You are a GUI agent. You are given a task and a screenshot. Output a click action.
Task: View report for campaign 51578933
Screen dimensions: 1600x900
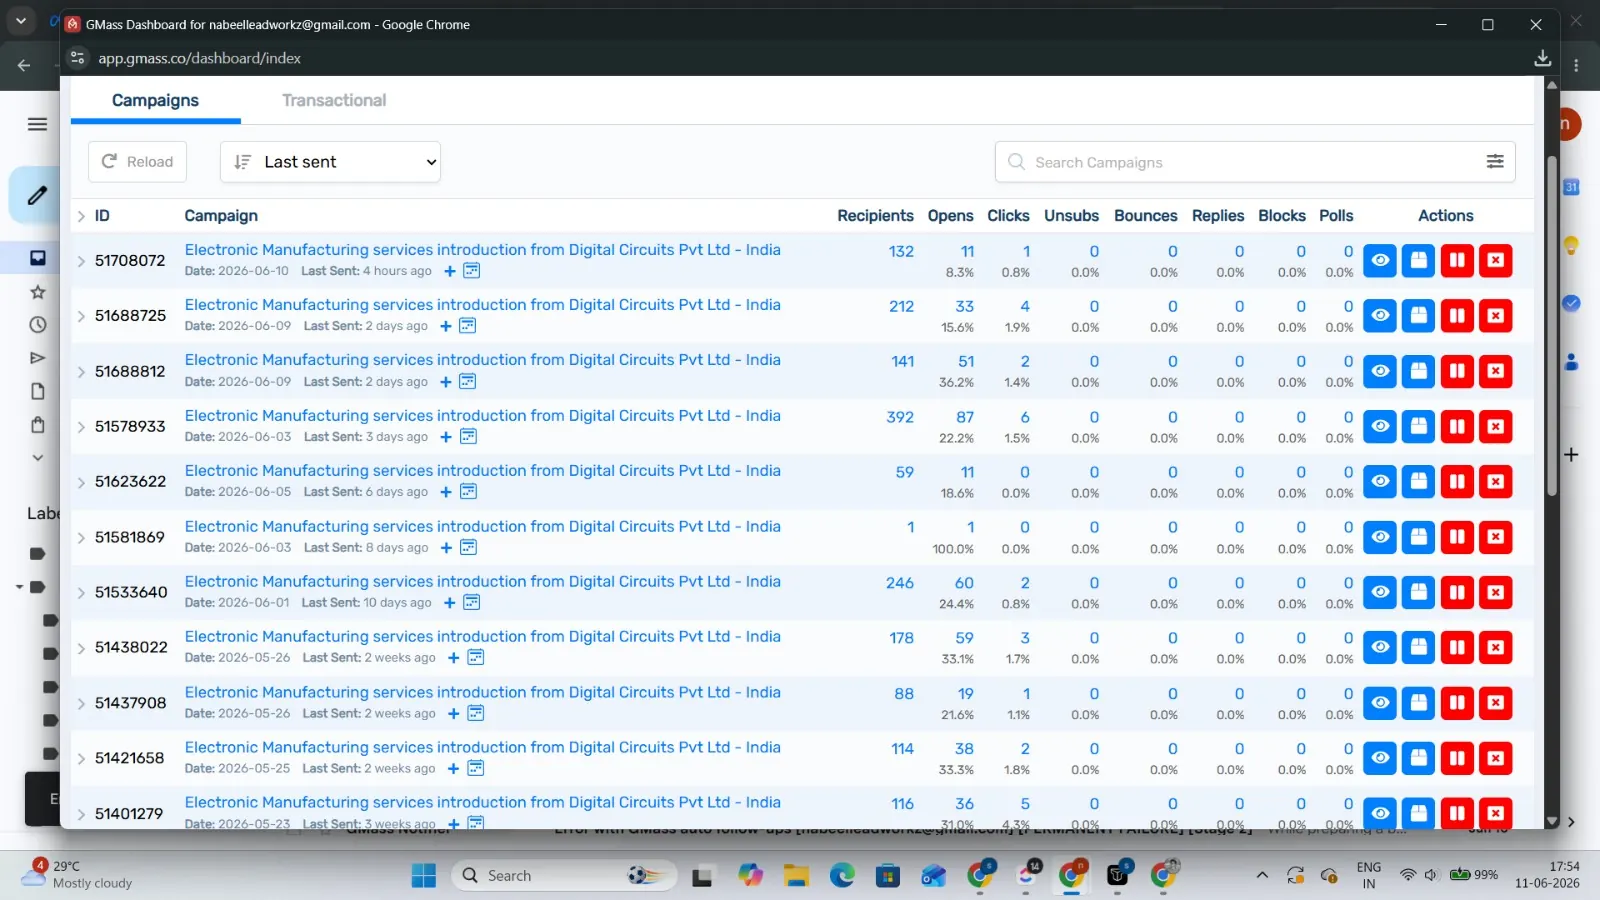coord(1380,427)
